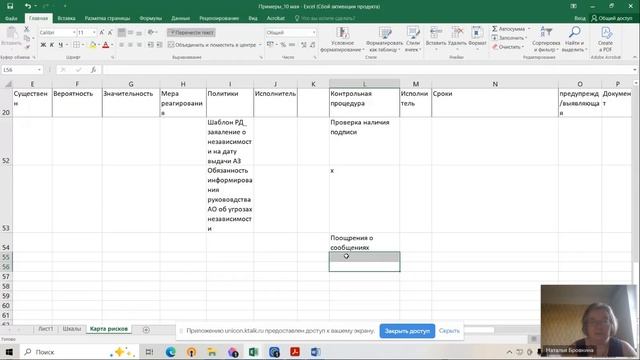The image size is (640, 360).
Task: Click the Windows Start button
Action: tap(9, 352)
